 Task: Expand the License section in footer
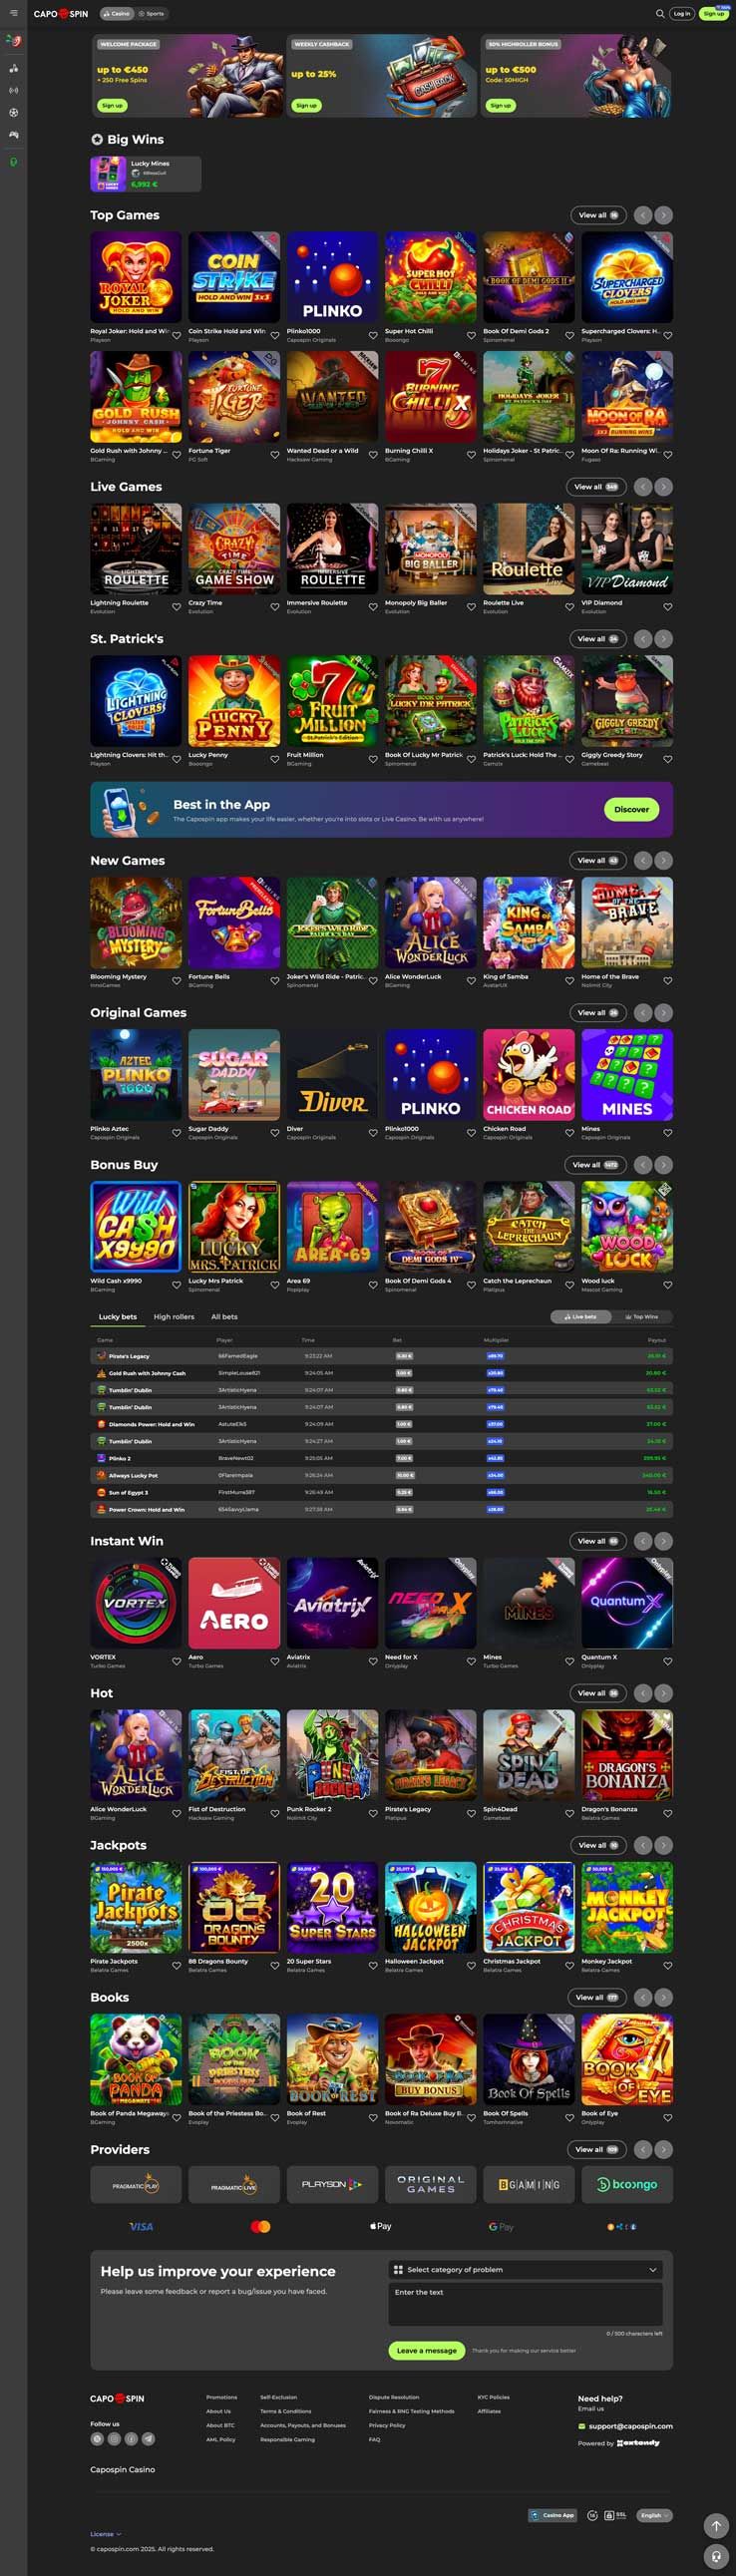(105, 2534)
